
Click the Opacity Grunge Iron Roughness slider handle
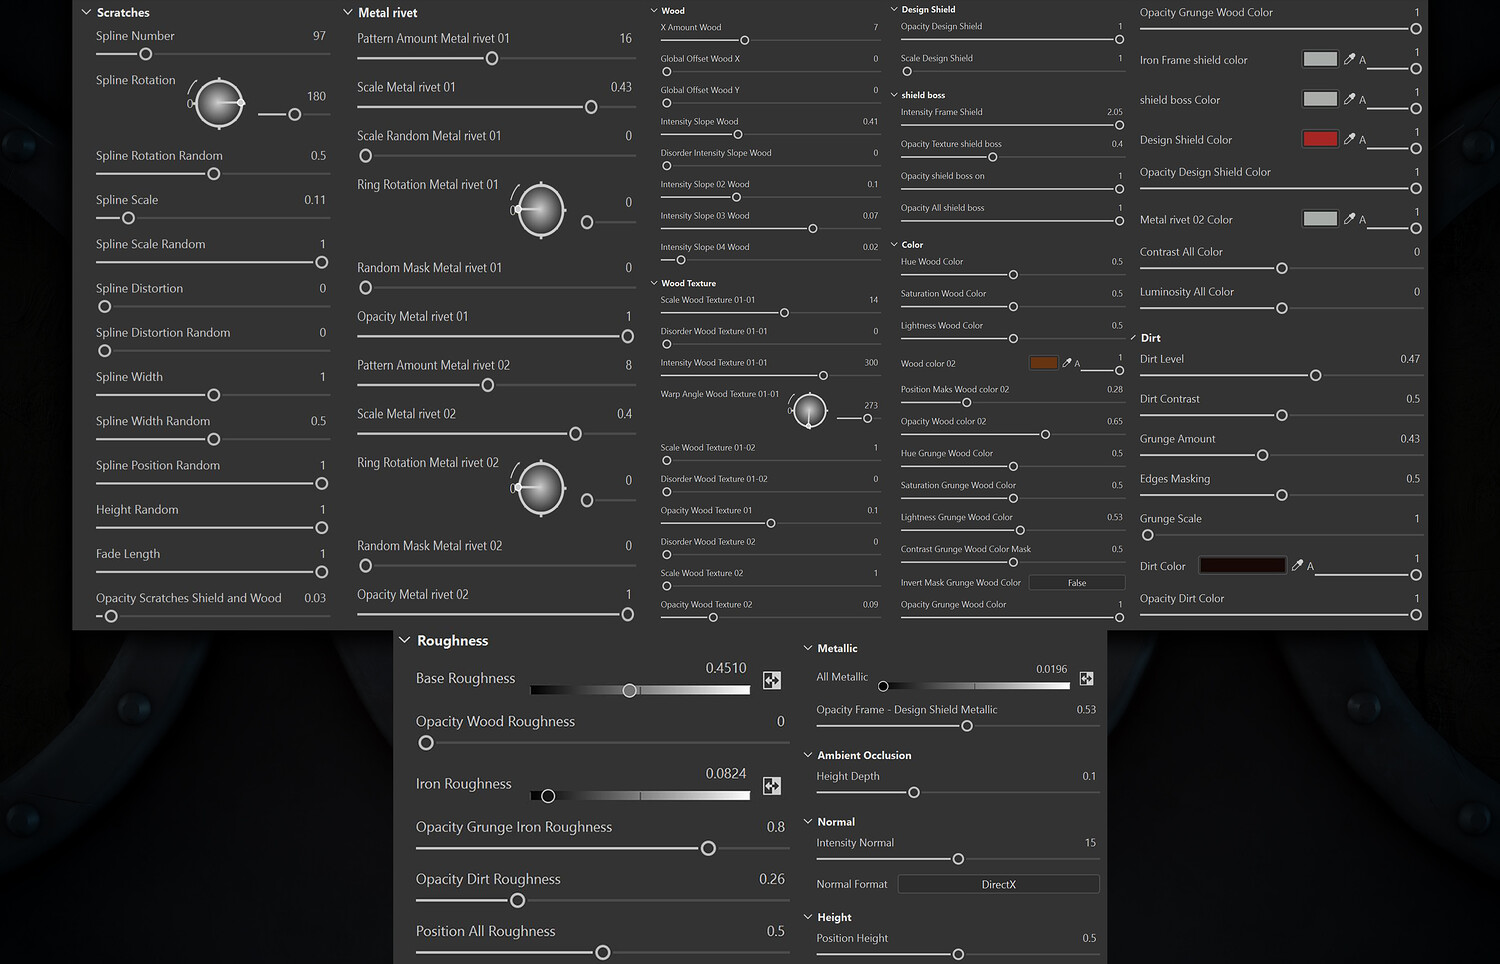(708, 848)
